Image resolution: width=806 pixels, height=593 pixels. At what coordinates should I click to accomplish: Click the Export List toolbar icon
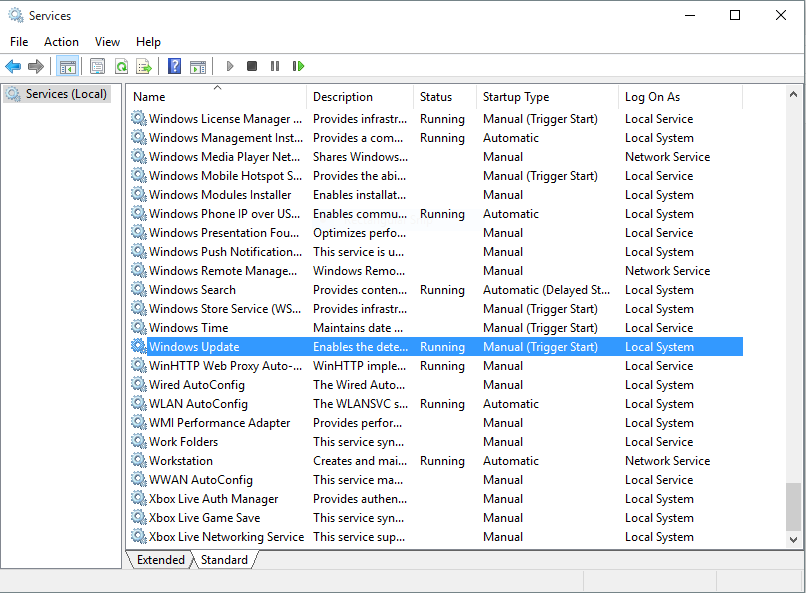[144, 66]
